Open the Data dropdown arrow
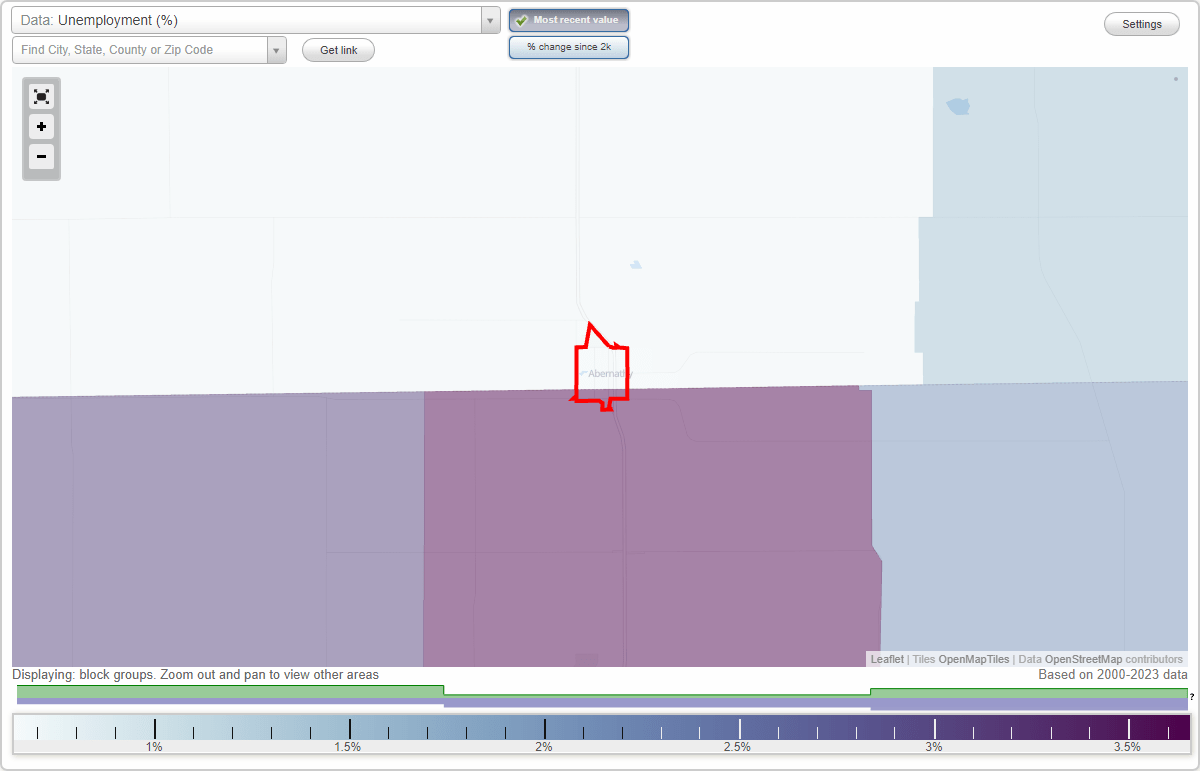 [490, 20]
